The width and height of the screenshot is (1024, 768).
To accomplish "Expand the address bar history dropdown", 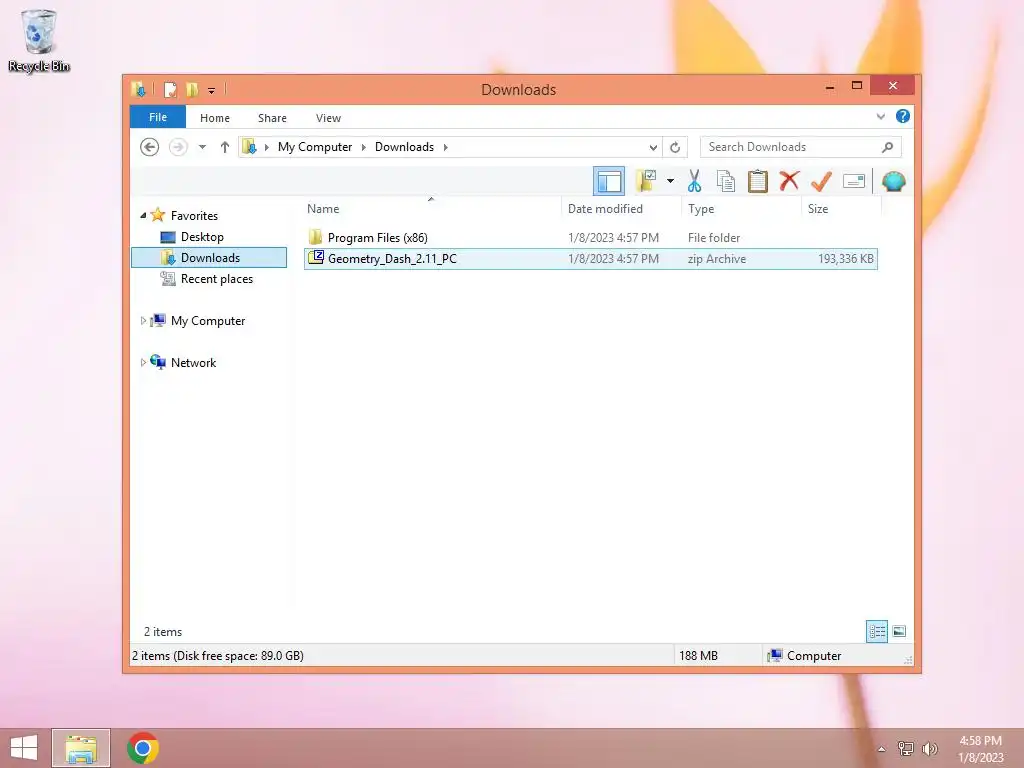I will [x=652, y=147].
